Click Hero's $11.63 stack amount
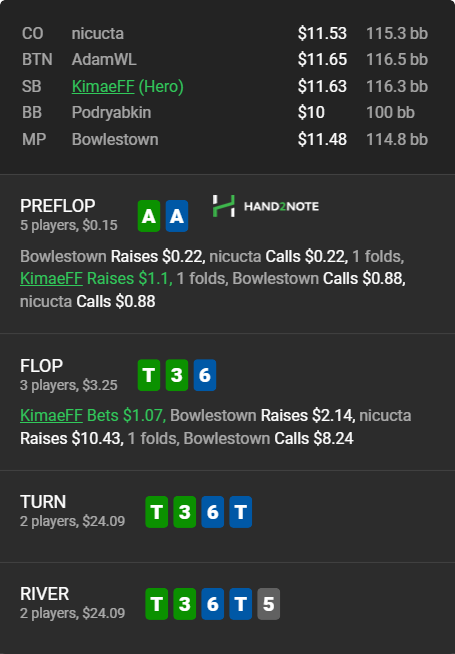 322,86
